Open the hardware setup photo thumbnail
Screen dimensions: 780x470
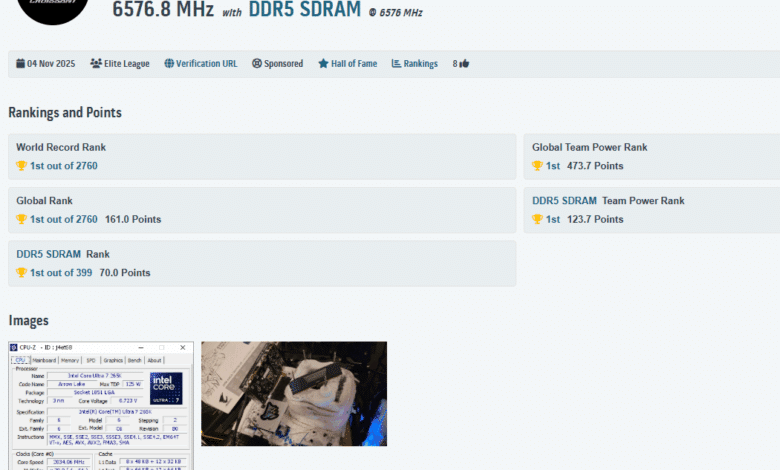pyautogui.click(x=294, y=393)
